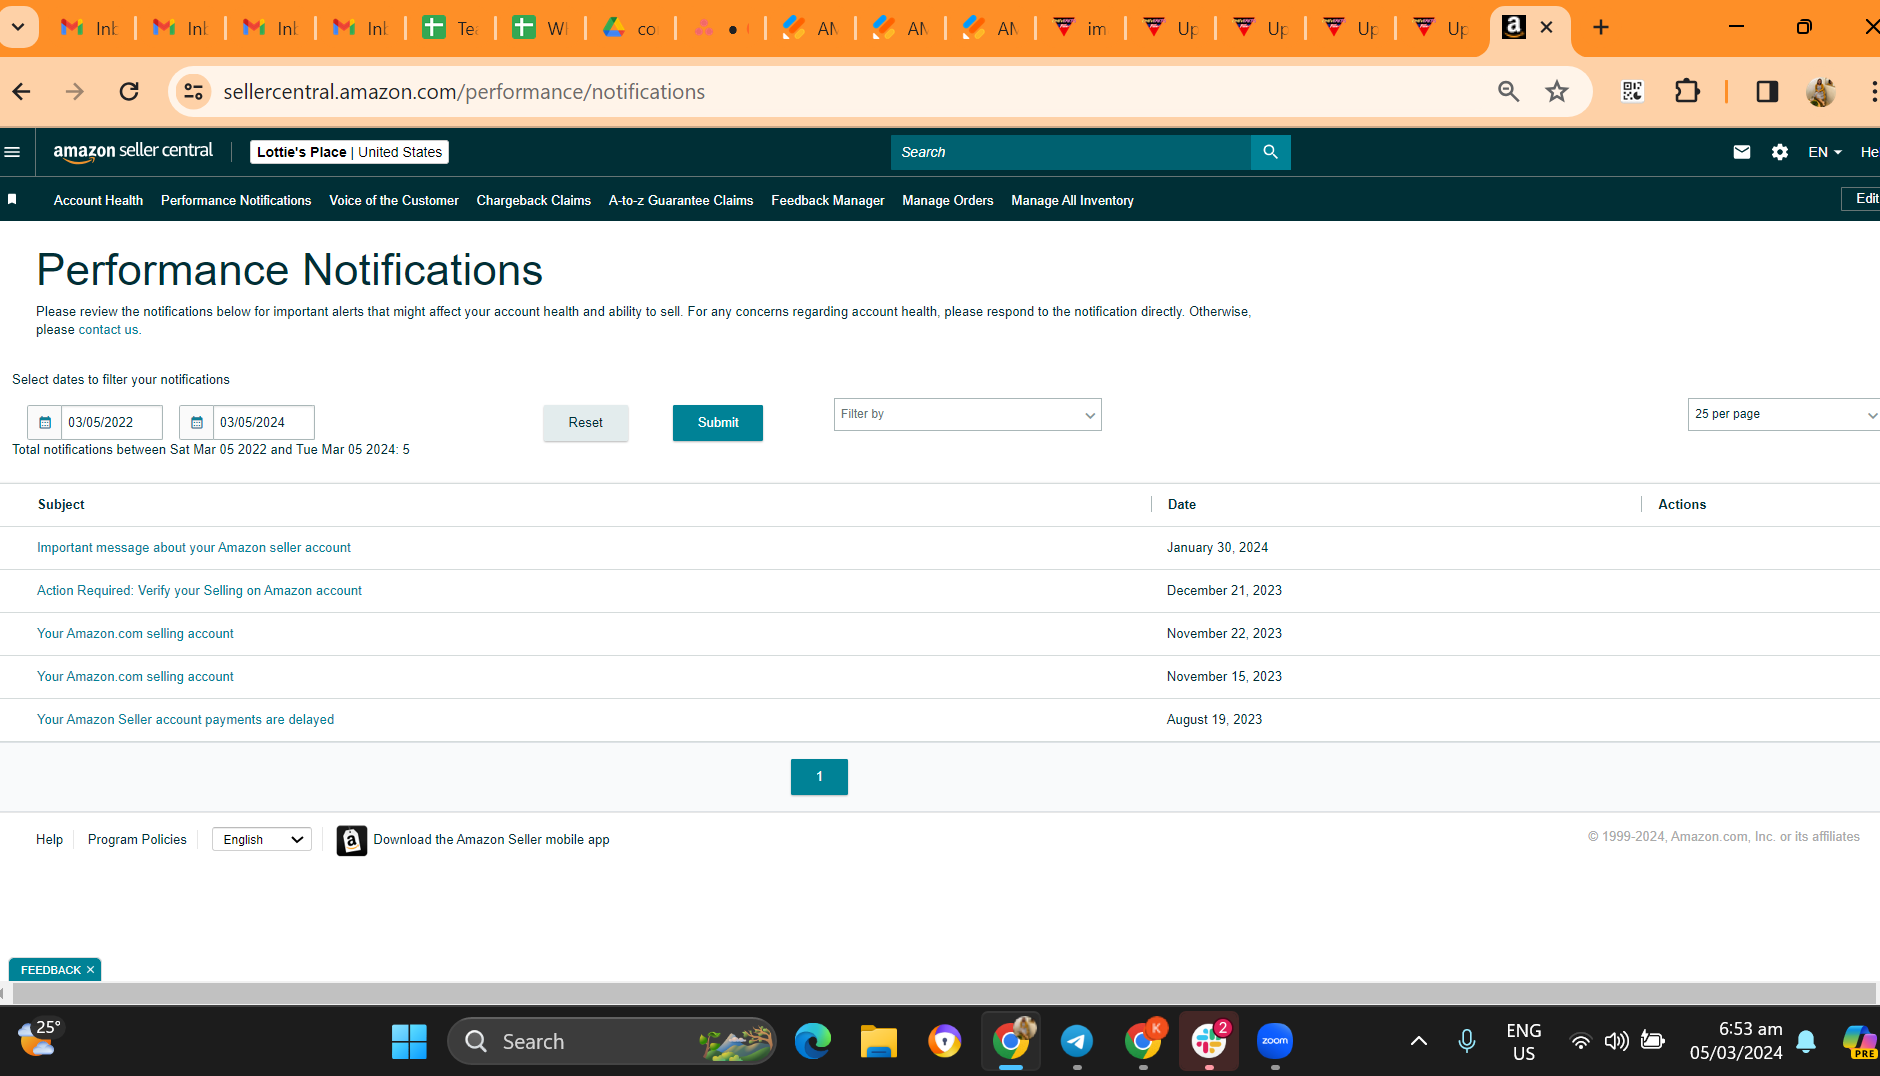Viewport: 1880px width, 1076px height.
Task: Click the Amazon Seller Central logo
Action: tap(133, 152)
